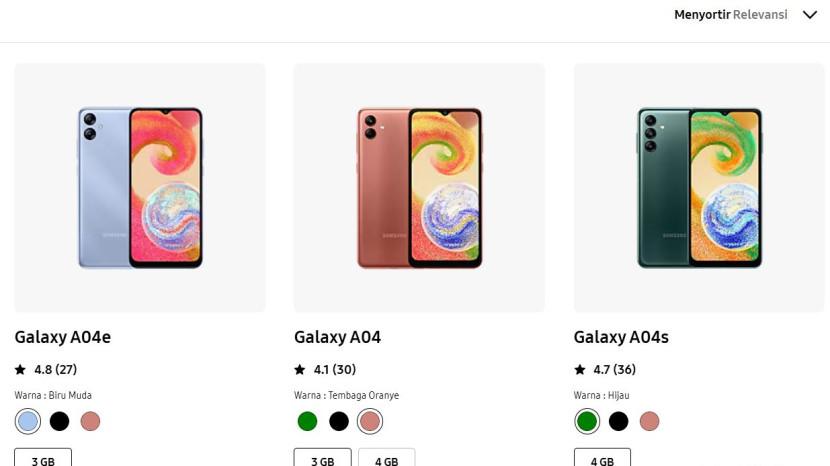Open Galaxy A04s product title link
This screenshot has height=466, width=830.
[x=621, y=337]
